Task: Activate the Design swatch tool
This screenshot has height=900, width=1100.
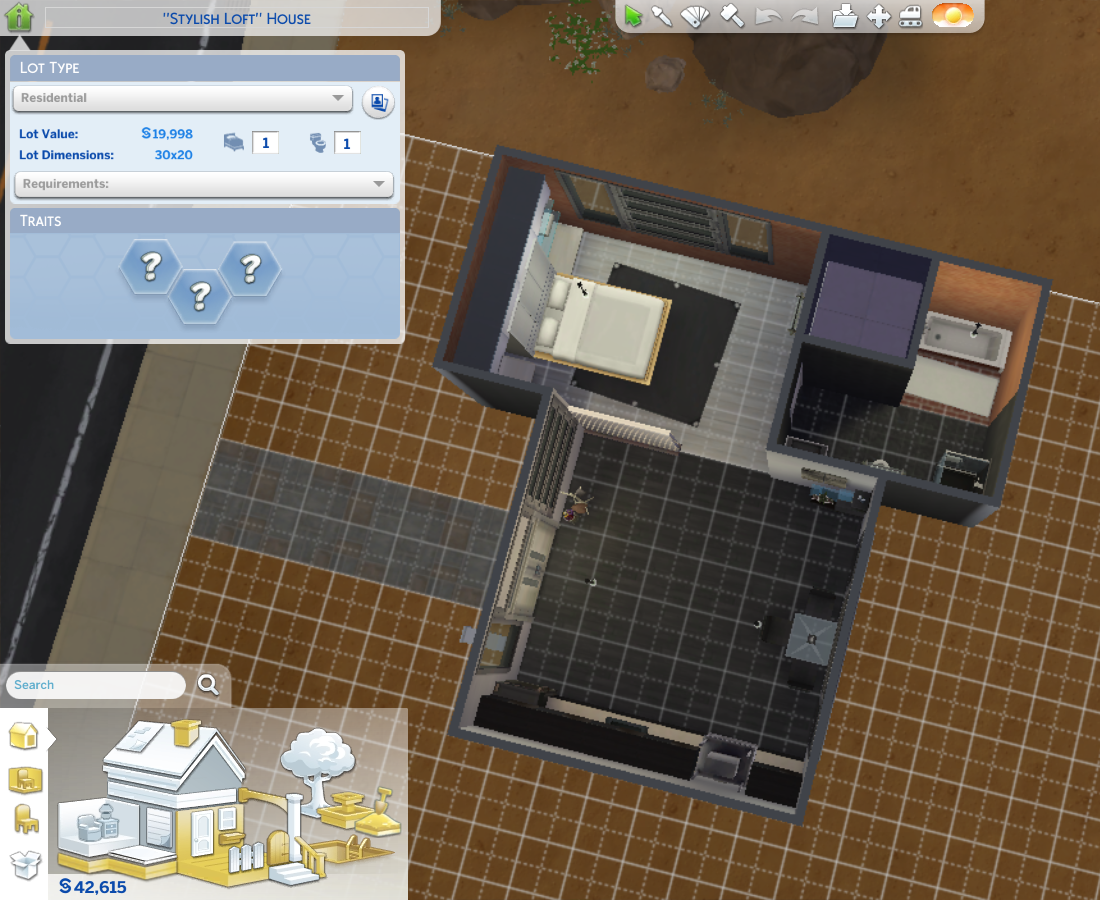Action: [695, 16]
